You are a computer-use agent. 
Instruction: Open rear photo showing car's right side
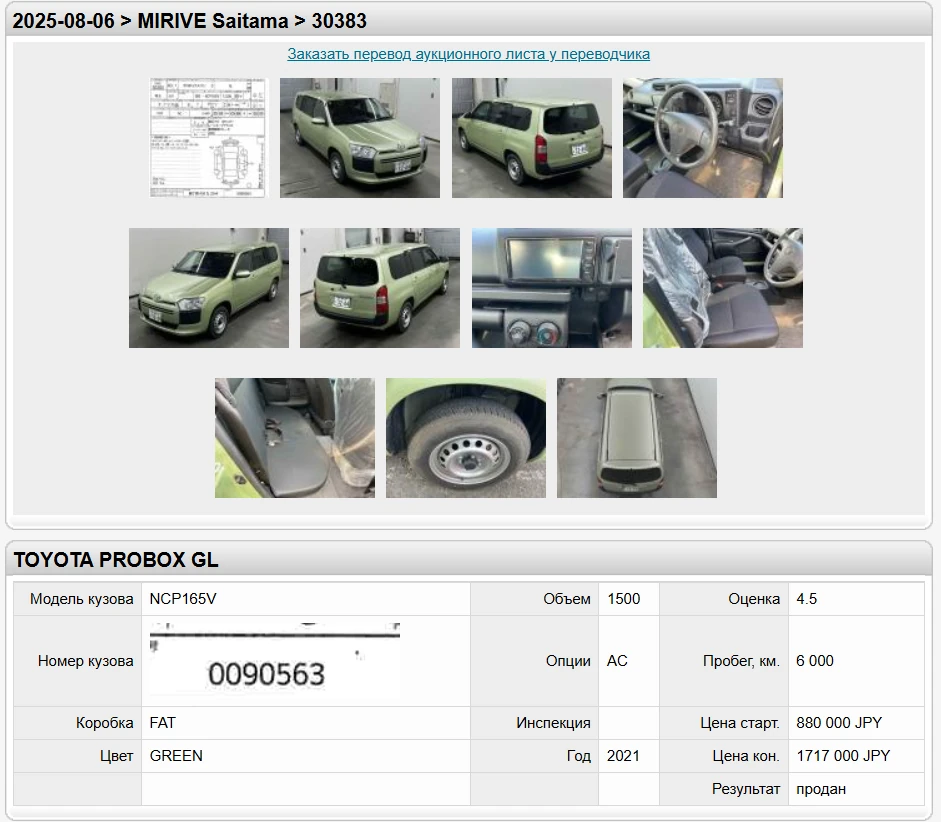379,288
